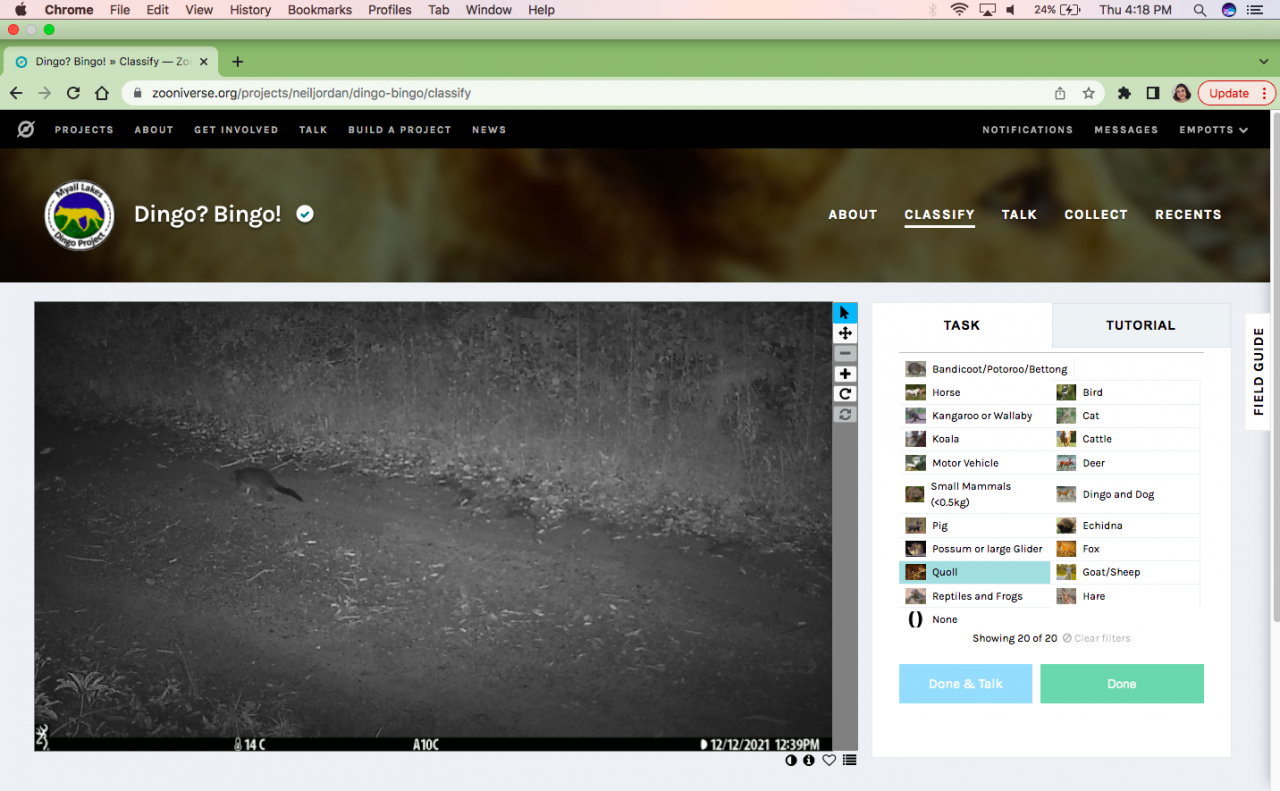The image size is (1280, 791).
Task: Click the Zooniverse logo icon
Action: click(26, 129)
